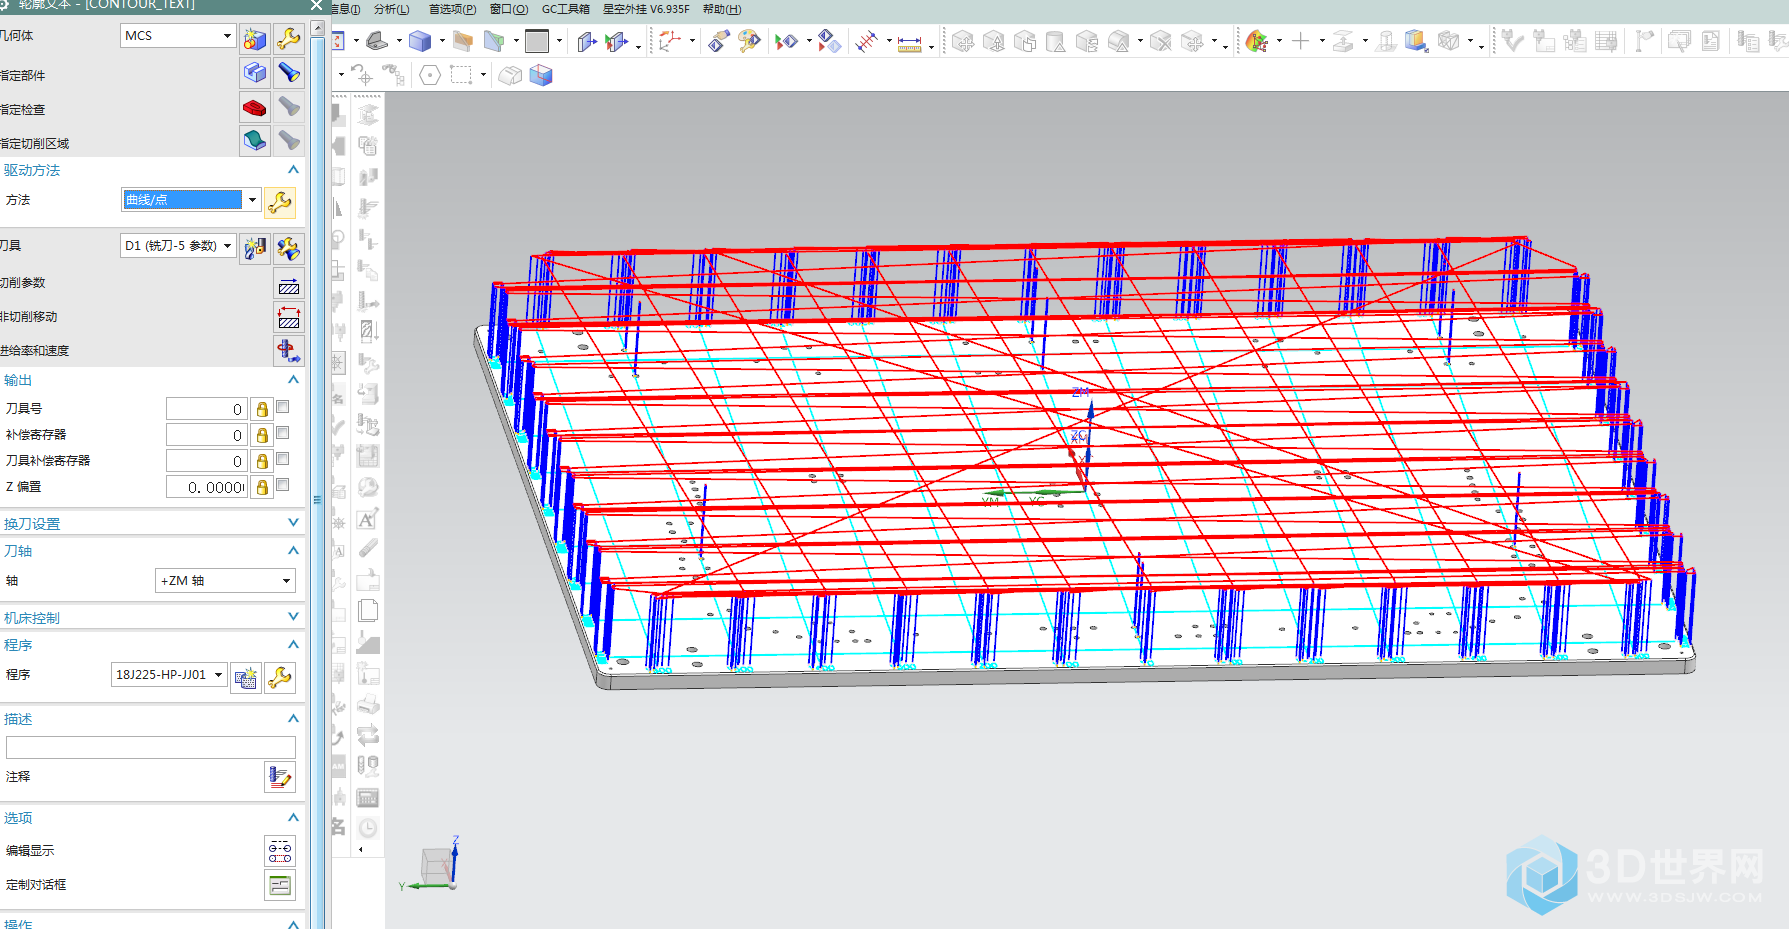Edit and display the D1 tool
The width and height of the screenshot is (1789, 929).
tap(289, 247)
